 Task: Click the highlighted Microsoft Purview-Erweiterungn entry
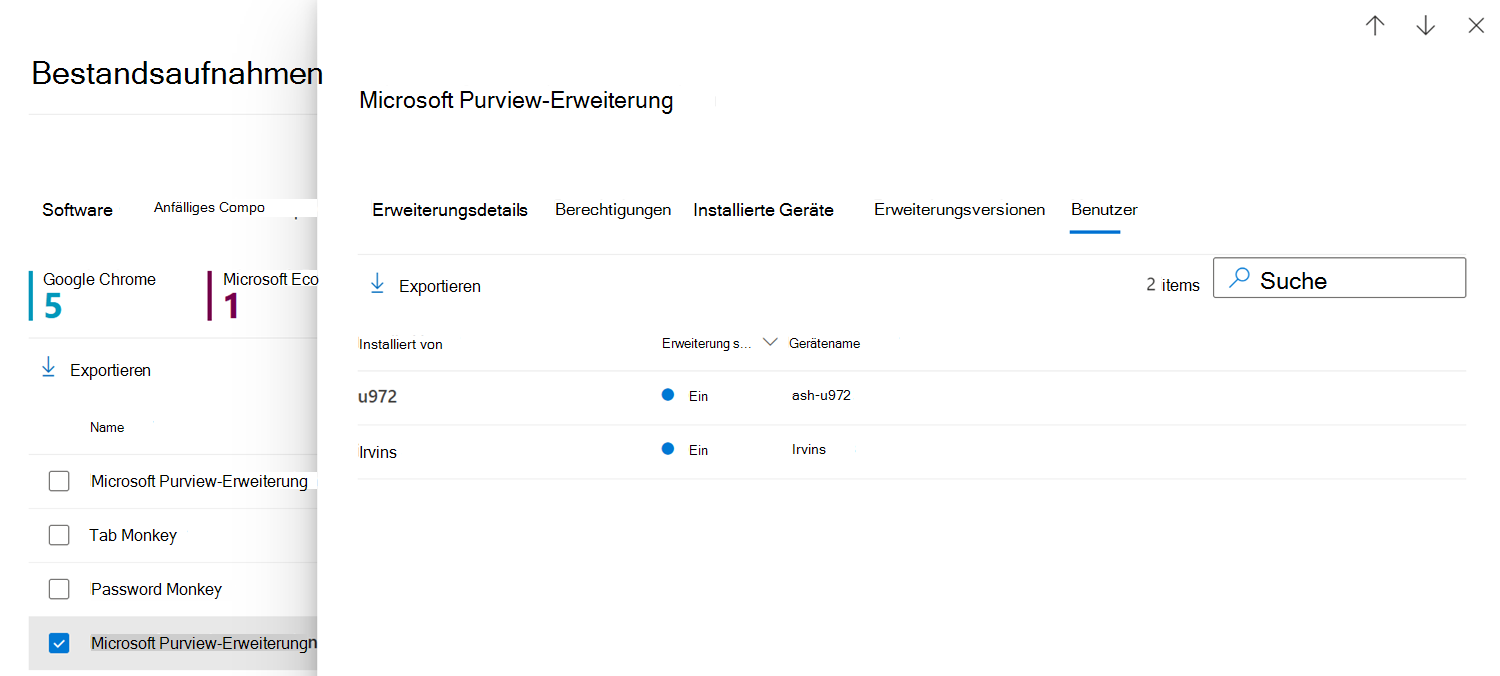tap(204, 643)
